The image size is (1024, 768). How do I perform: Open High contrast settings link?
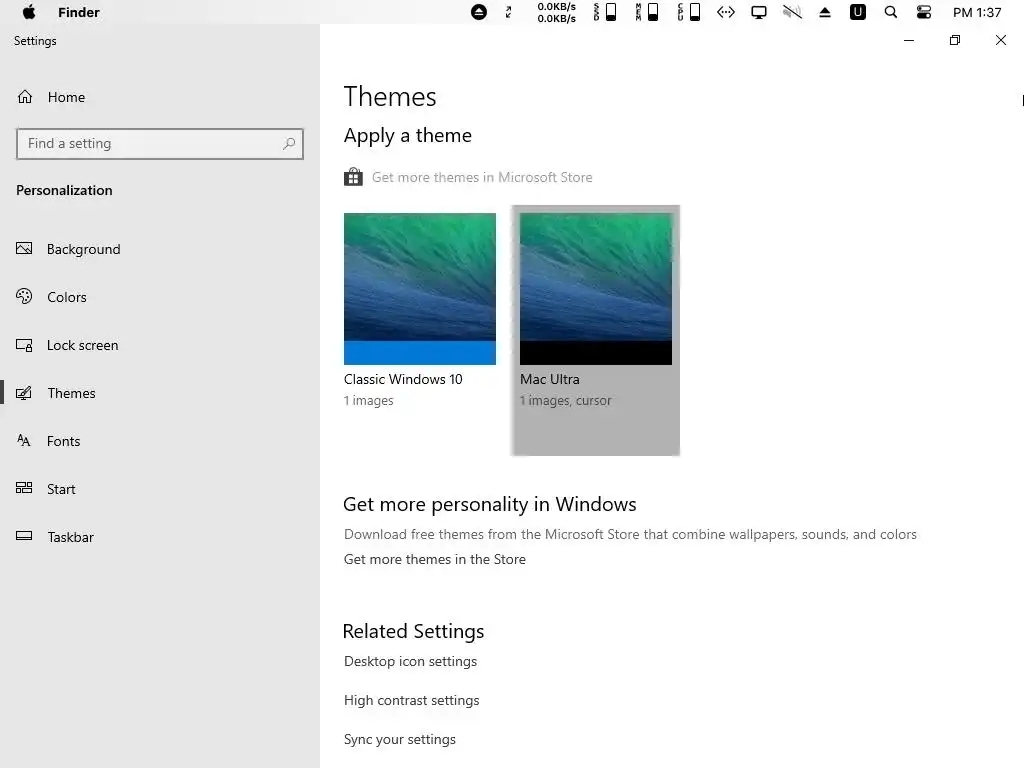(411, 700)
